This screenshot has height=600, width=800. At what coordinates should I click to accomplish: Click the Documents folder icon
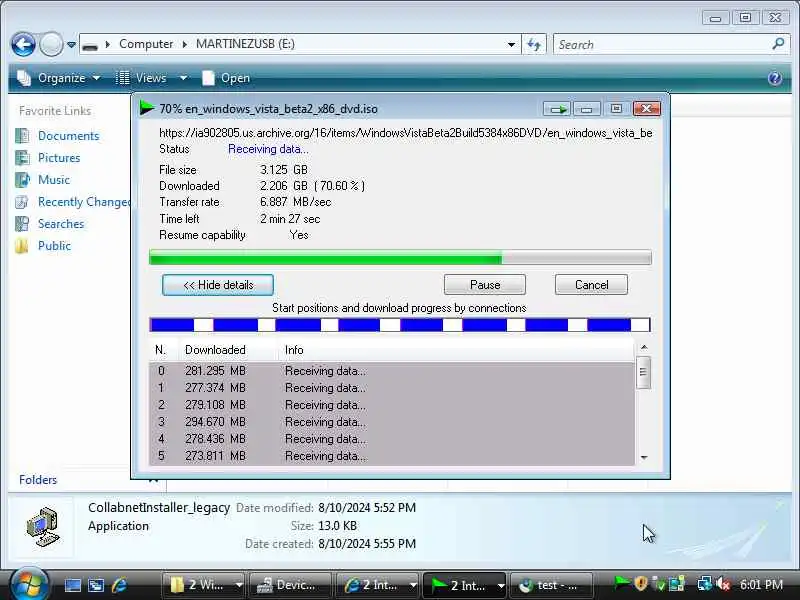pos(22,136)
